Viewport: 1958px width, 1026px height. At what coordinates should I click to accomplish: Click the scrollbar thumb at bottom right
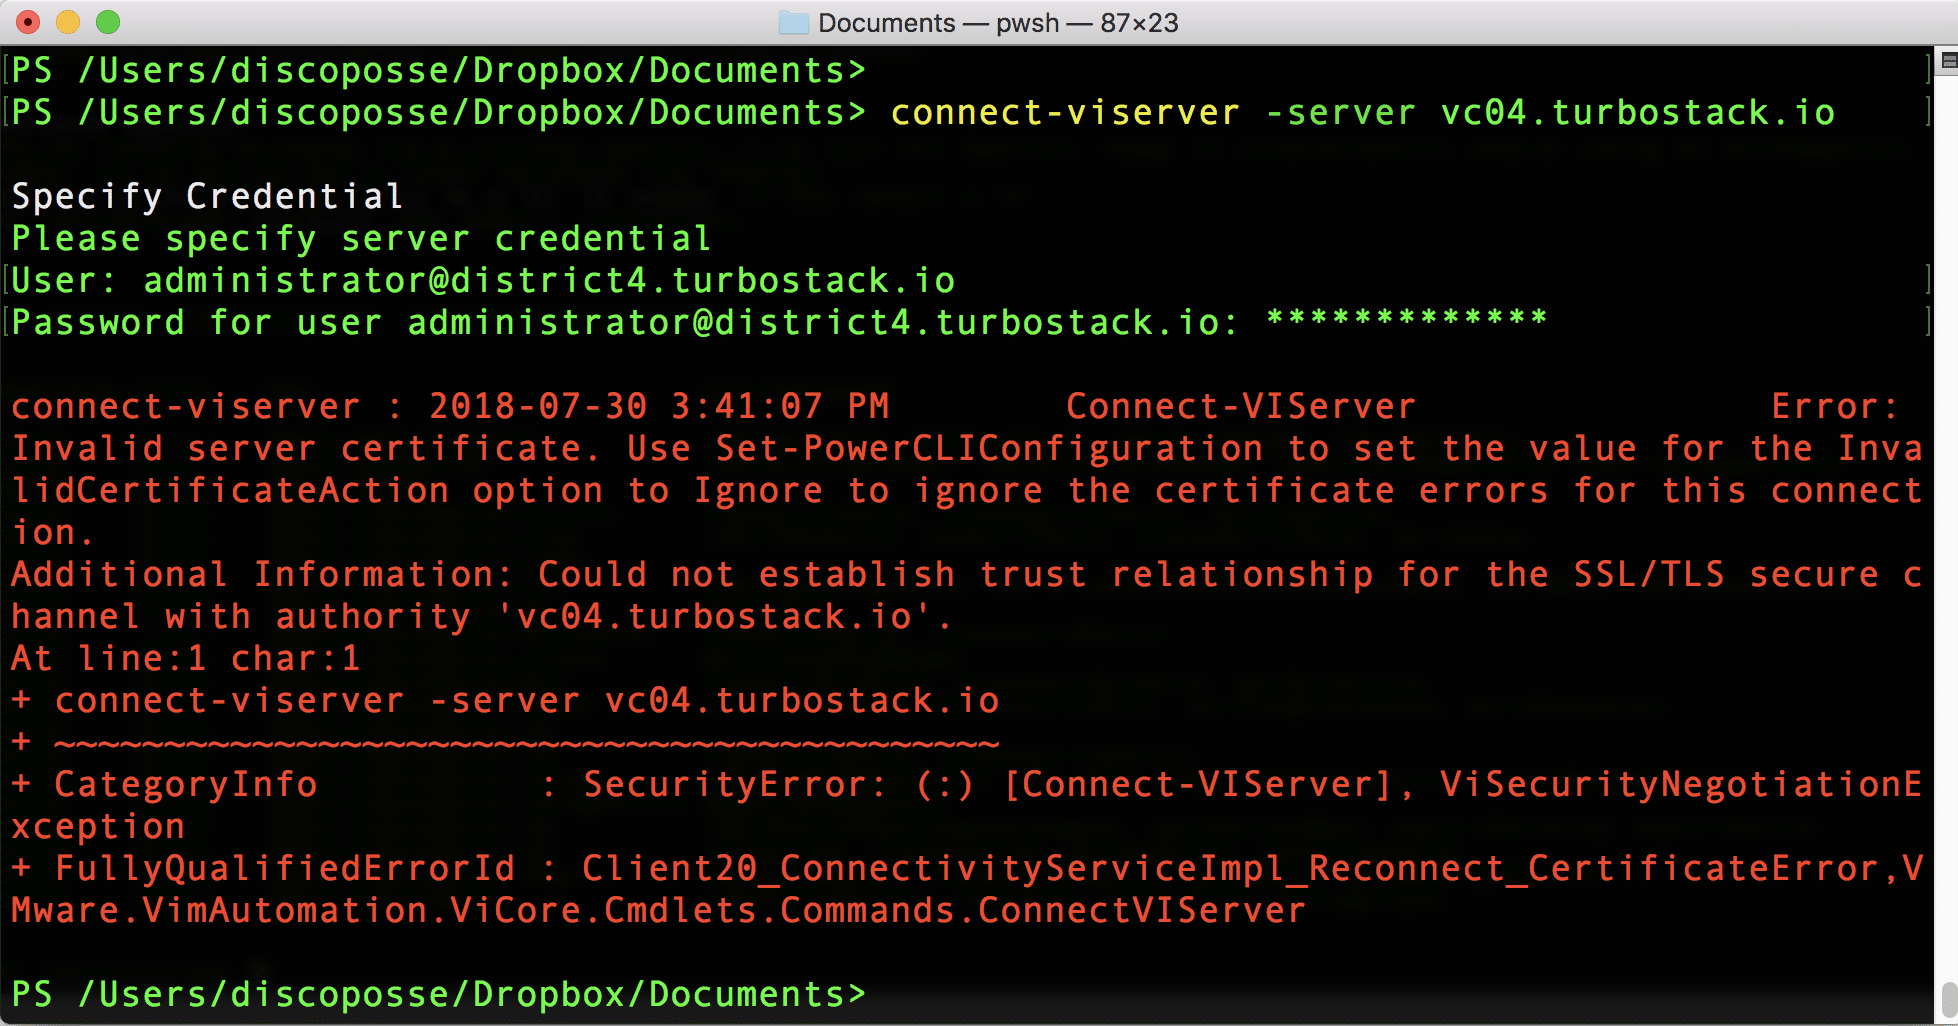[x=1948, y=999]
